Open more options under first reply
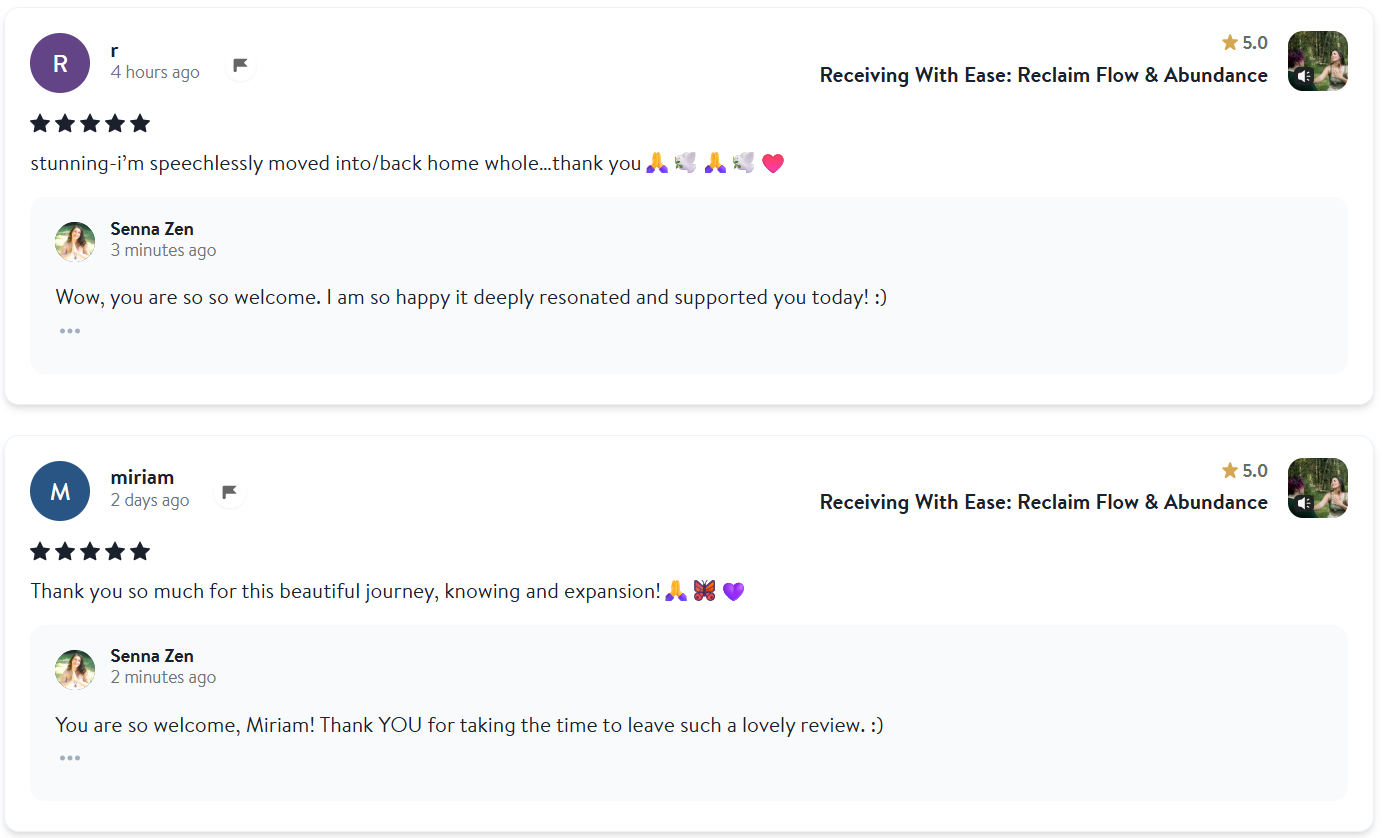This screenshot has width=1382, height=838. [x=69, y=331]
